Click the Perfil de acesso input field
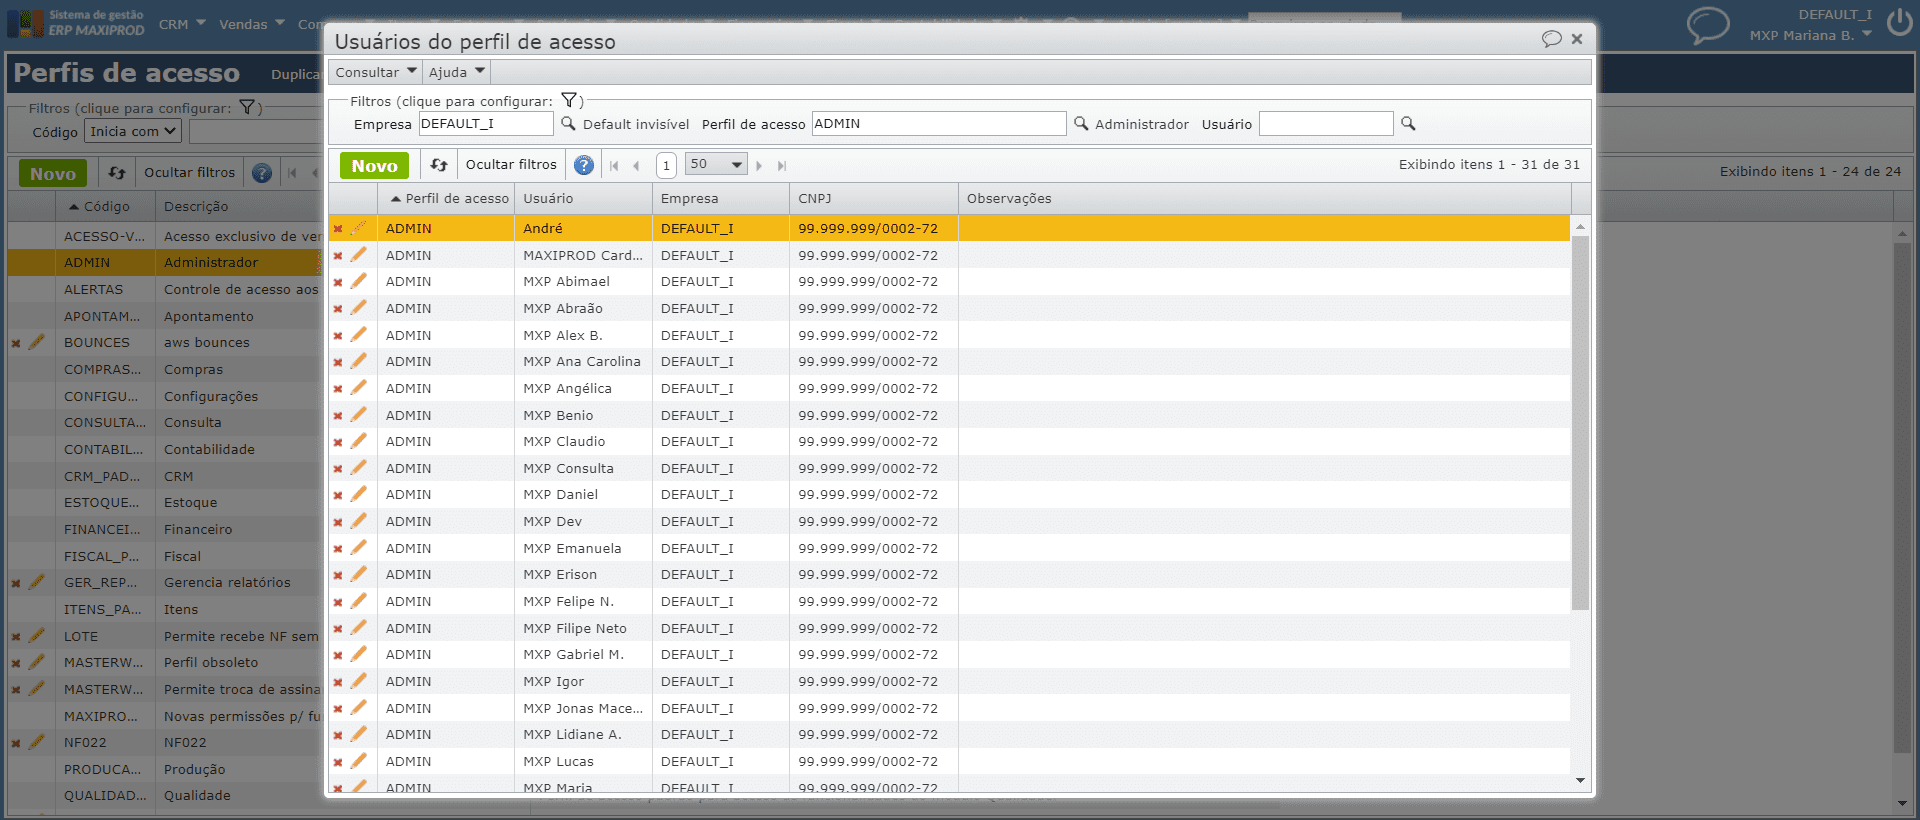Screen dimensions: 1920x820 pos(939,123)
